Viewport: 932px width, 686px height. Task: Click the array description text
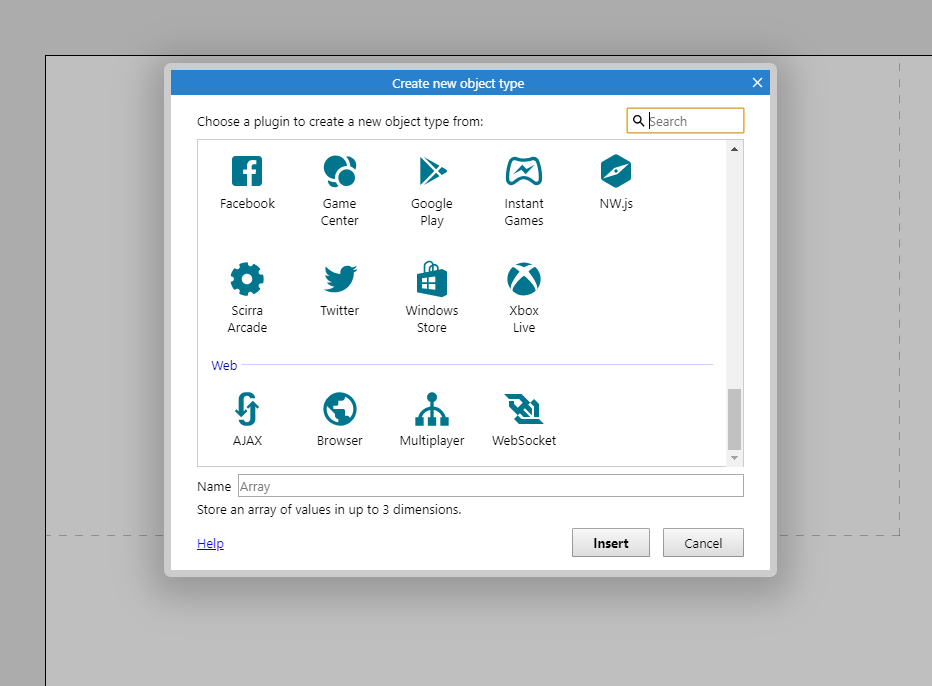click(329, 509)
